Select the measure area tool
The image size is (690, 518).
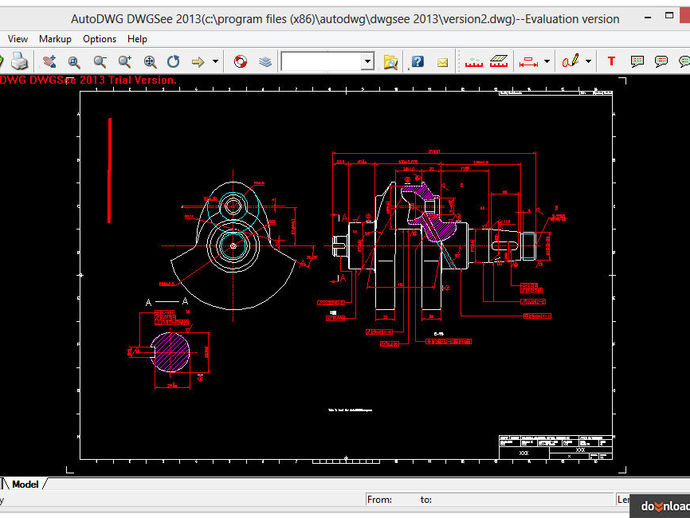pos(499,62)
